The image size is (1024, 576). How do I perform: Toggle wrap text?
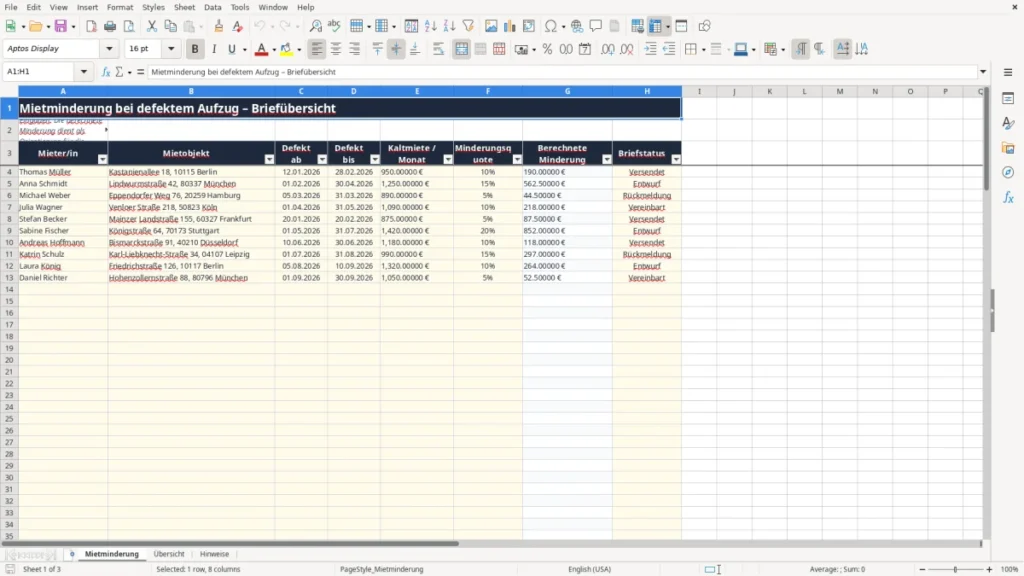[438, 49]
